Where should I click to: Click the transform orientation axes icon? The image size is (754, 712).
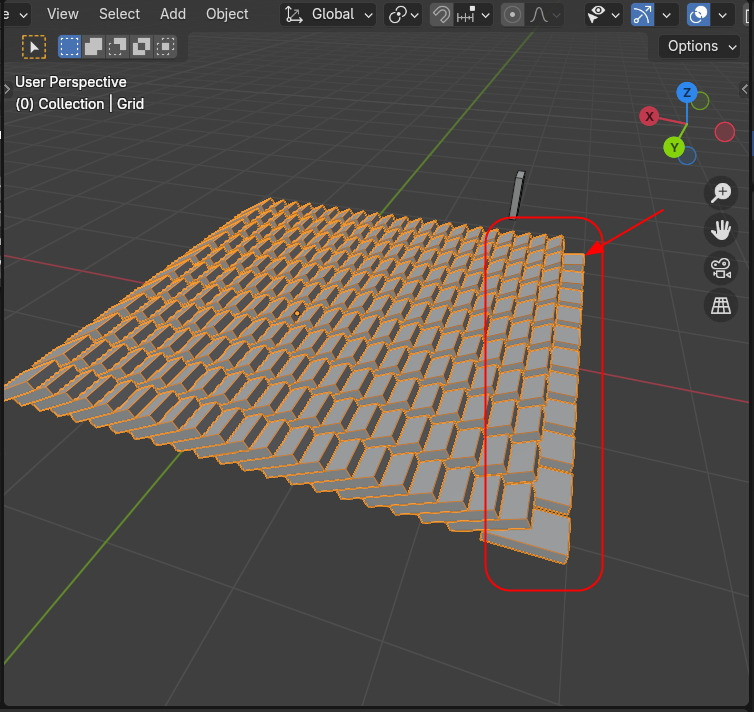[x=293, y=14]
